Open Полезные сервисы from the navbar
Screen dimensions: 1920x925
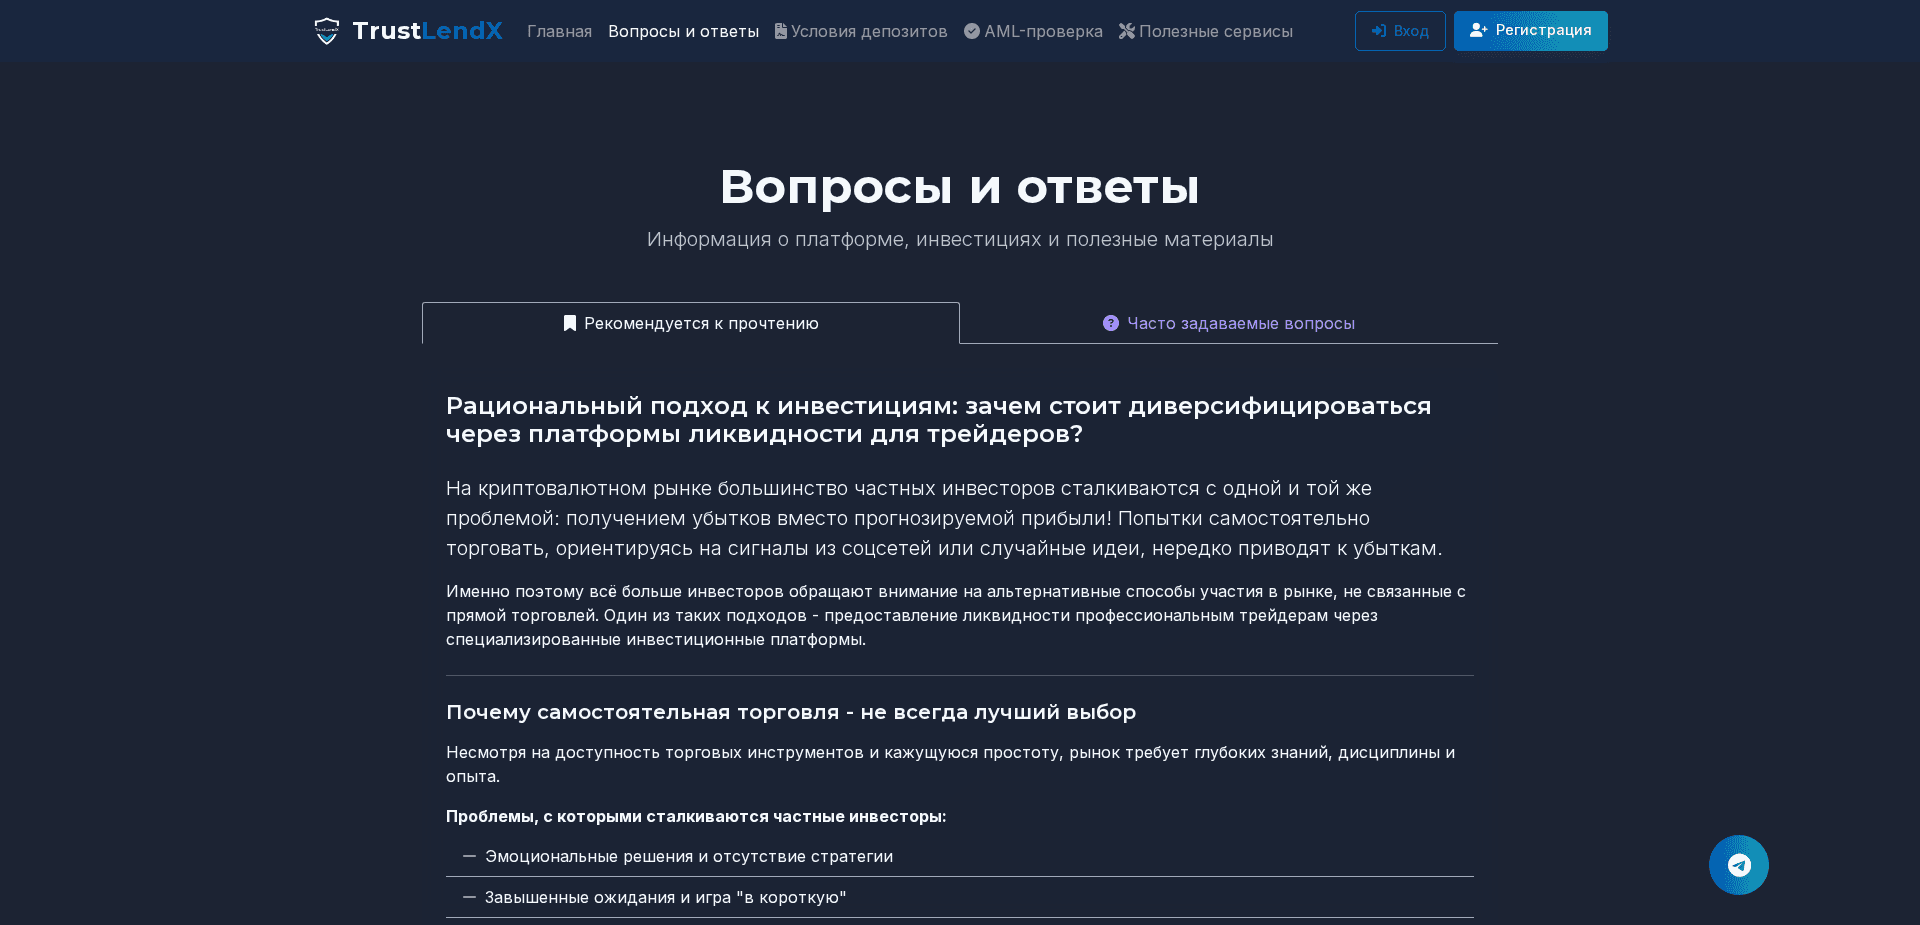tap(1216, 31)
